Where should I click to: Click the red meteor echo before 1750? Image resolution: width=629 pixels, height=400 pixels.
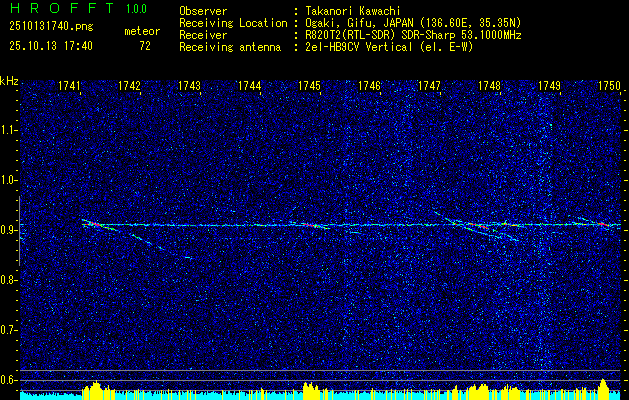point(602,224)
